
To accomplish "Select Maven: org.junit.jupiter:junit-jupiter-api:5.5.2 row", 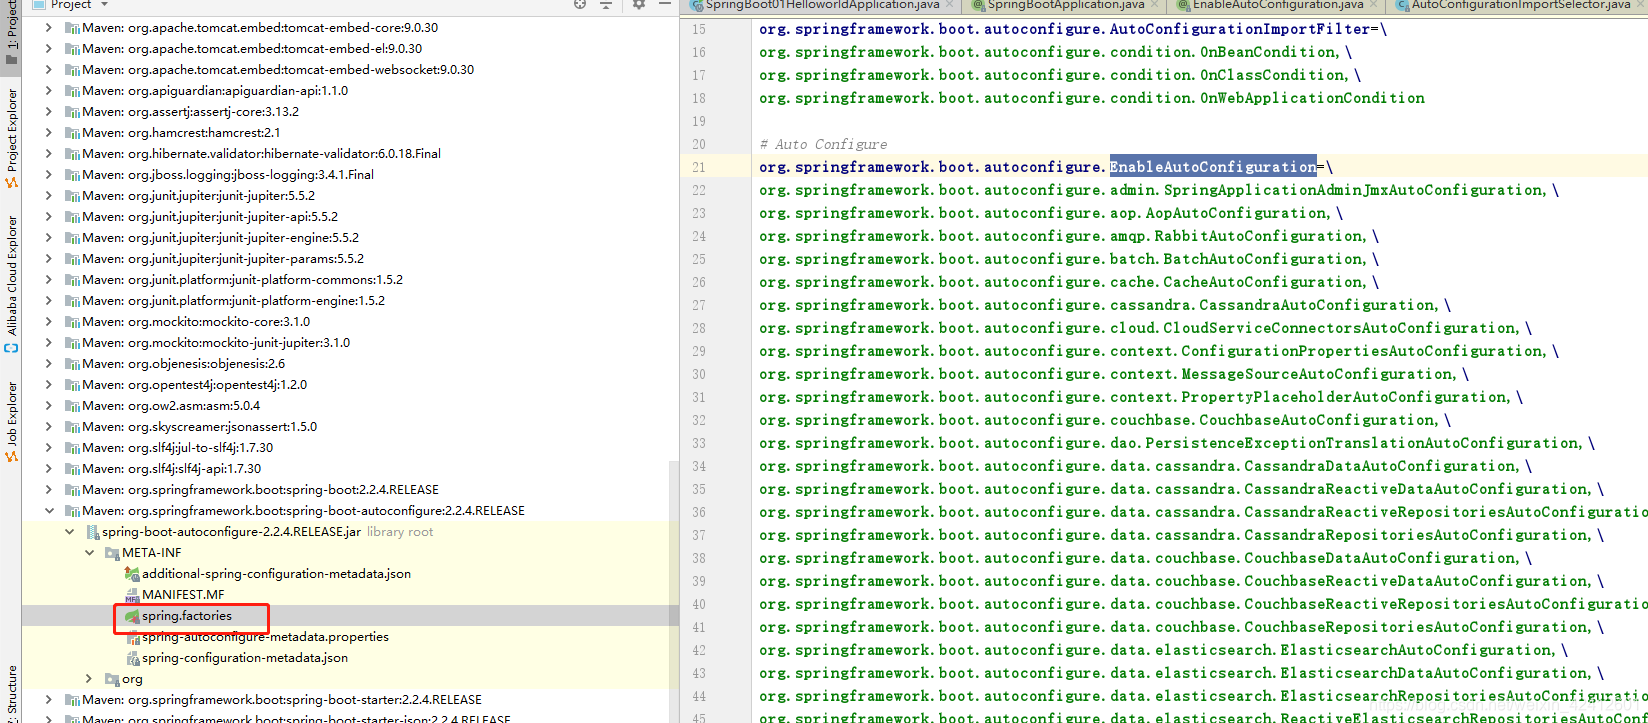I will 350,217.
